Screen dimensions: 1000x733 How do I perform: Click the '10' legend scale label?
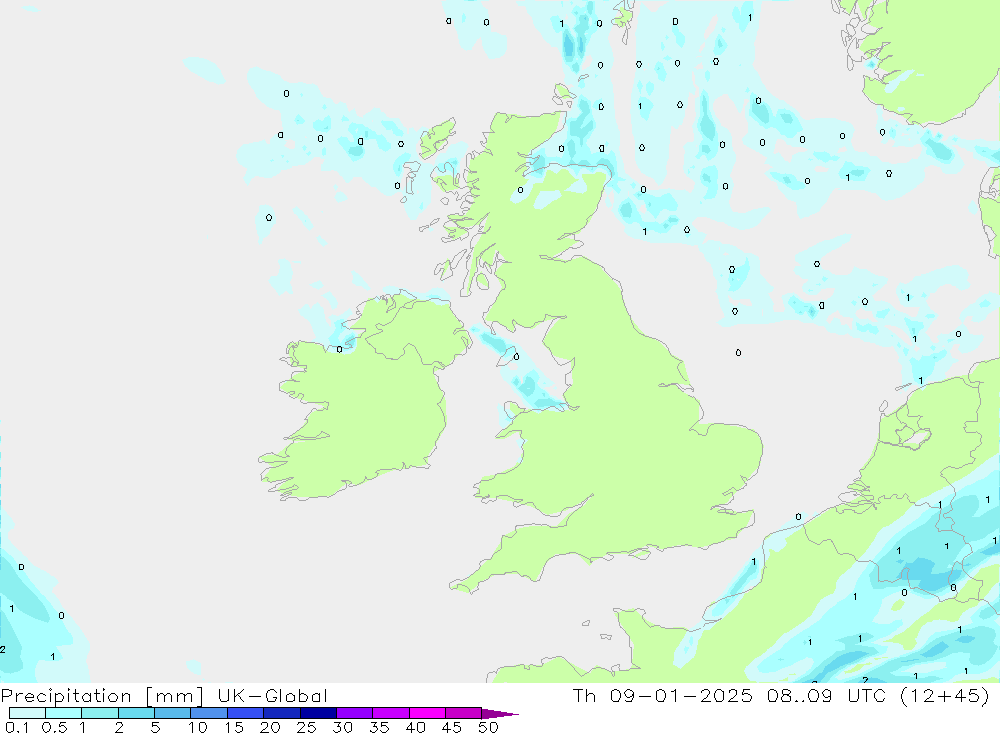point(198,727)
